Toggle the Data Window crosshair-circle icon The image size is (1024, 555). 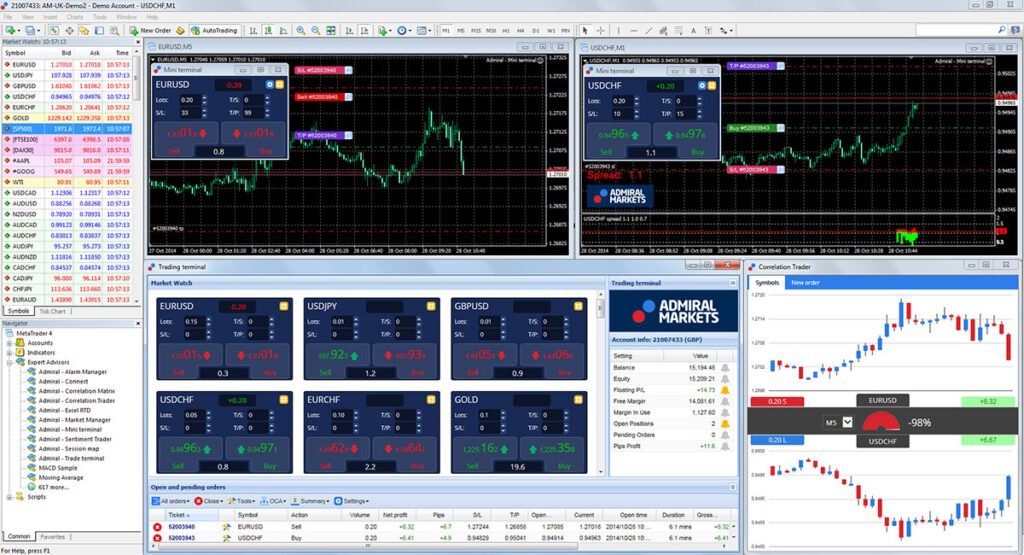click(69, 30)
